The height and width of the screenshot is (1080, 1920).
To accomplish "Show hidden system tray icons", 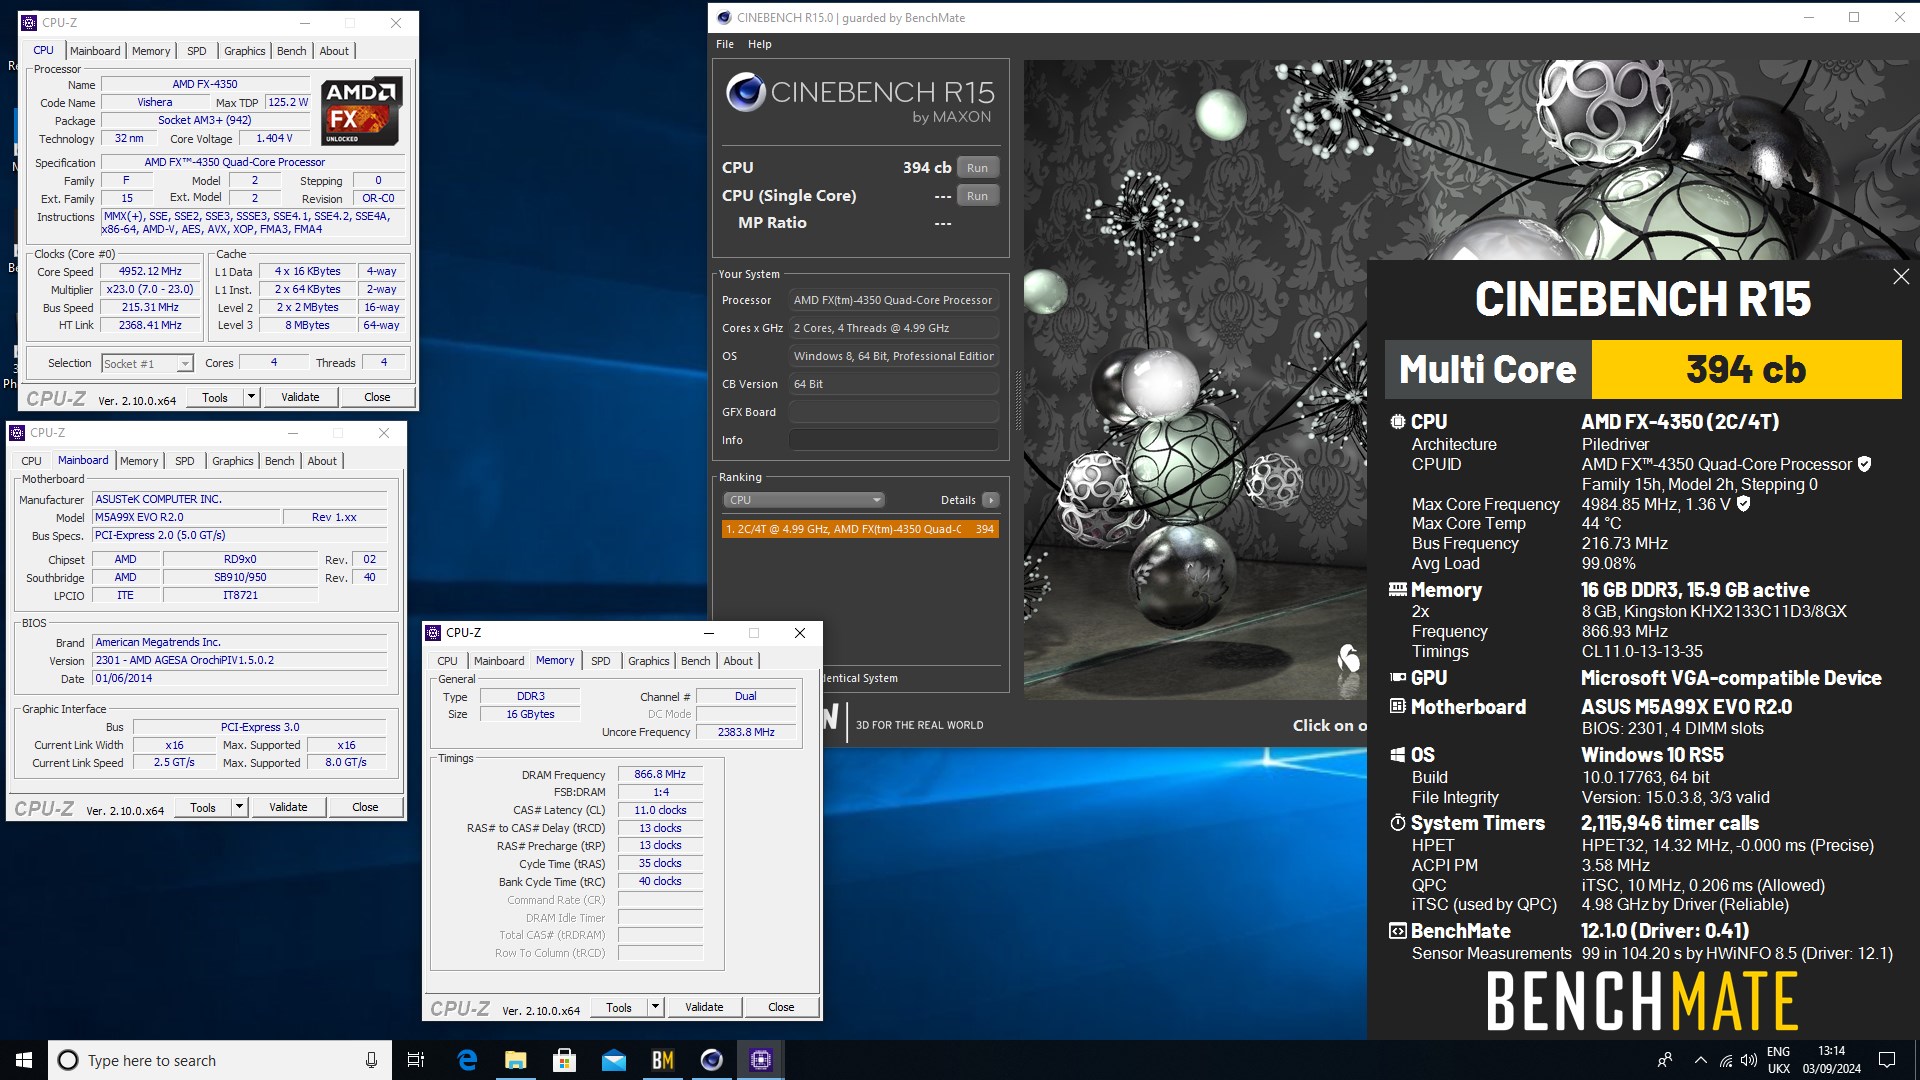I will click(1700, 1060).
